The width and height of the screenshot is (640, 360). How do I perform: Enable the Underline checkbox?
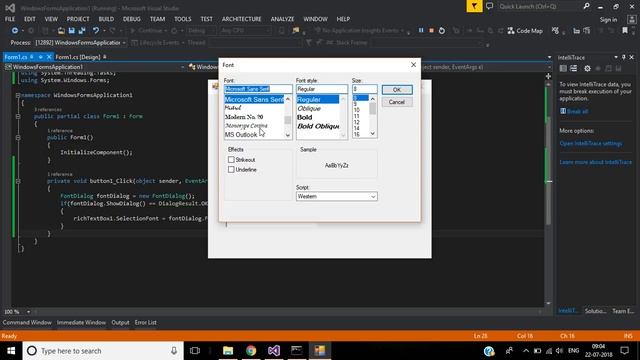231,169
